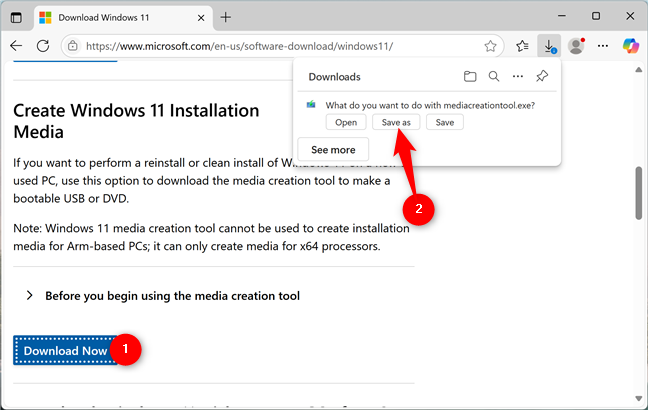Click Save for mediacreationtool.exe
This screenshot has width=648, height=410.
pos(445,122)
